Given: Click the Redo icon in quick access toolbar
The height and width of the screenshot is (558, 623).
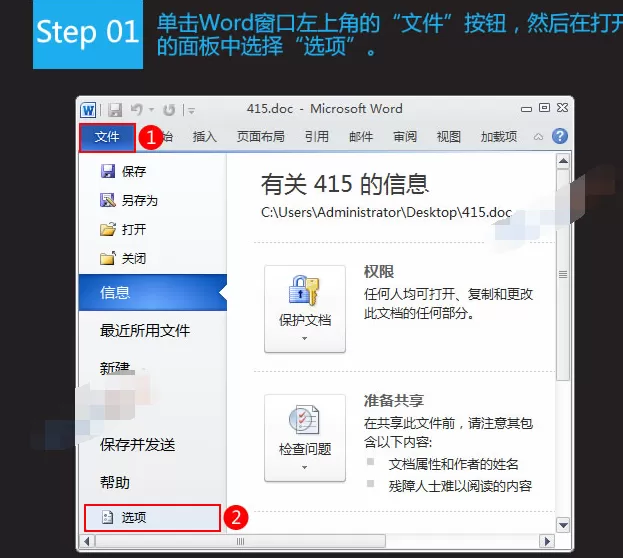Looking at the screenshot, I should (x=169, y=110).
